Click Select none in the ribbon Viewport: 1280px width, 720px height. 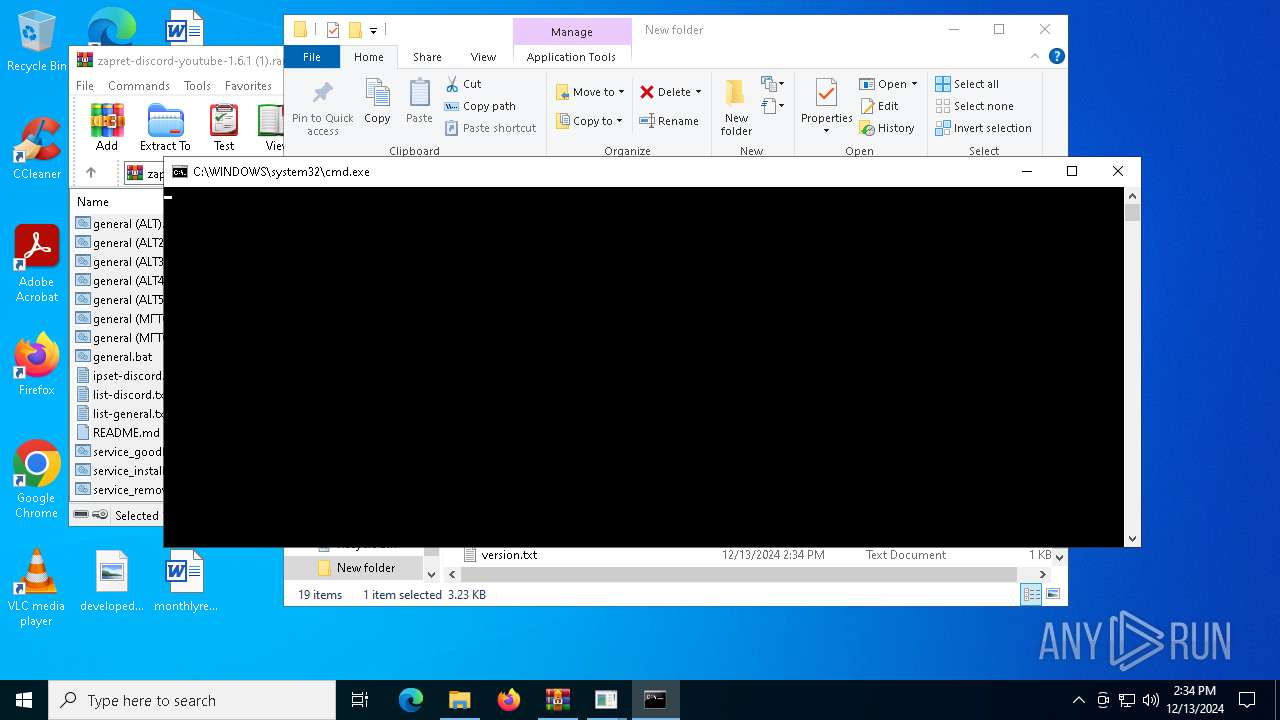(x=974, y=106)
